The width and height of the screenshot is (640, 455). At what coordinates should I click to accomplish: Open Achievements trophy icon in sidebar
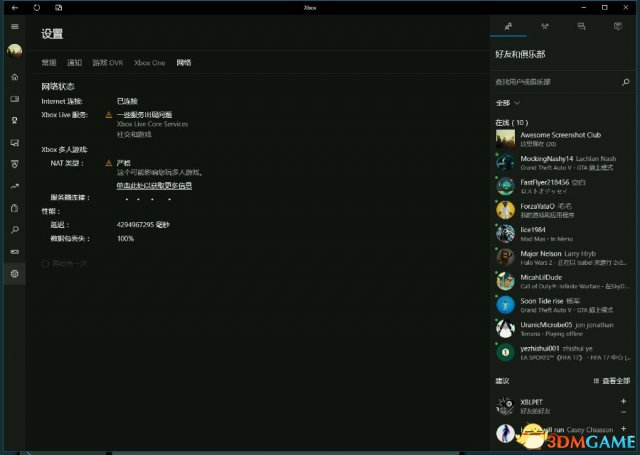pos(15,120)
